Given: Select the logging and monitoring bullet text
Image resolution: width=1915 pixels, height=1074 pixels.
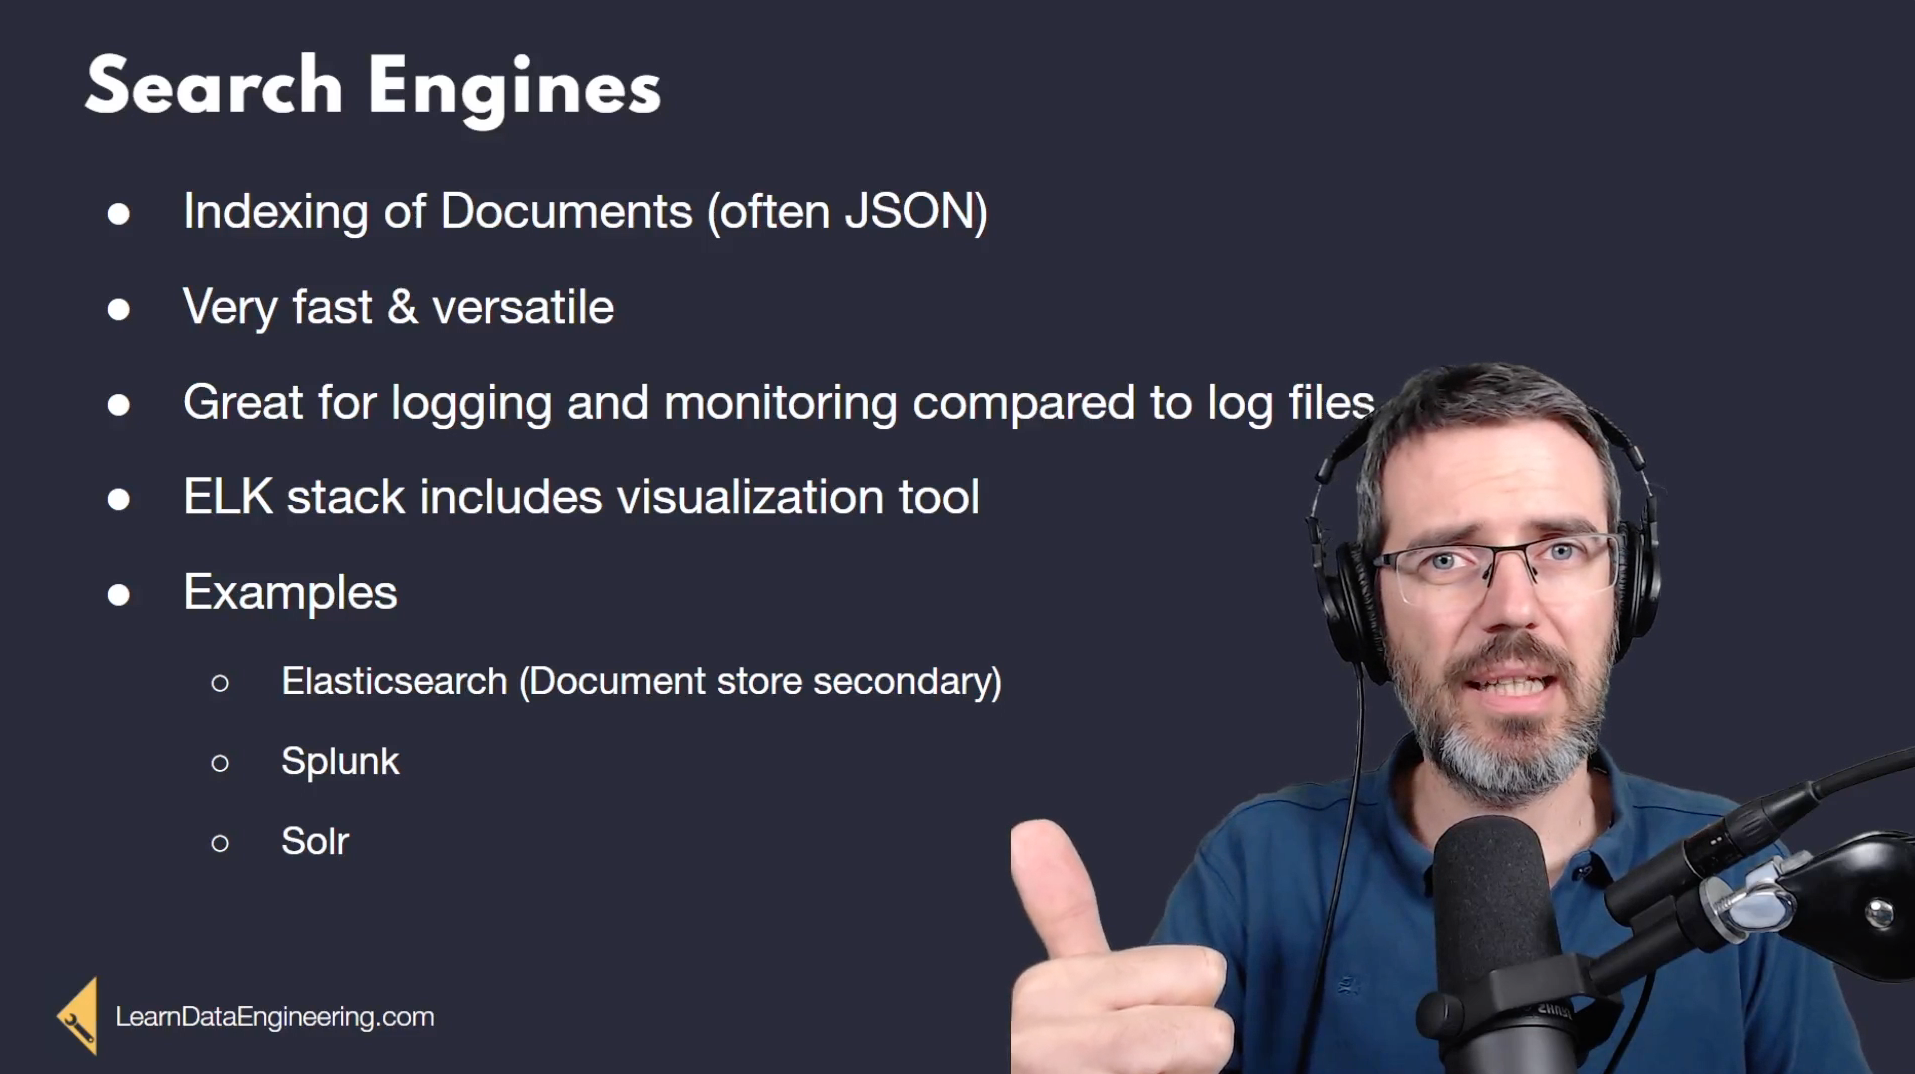Looking at the screenshot, I should 778,403.
